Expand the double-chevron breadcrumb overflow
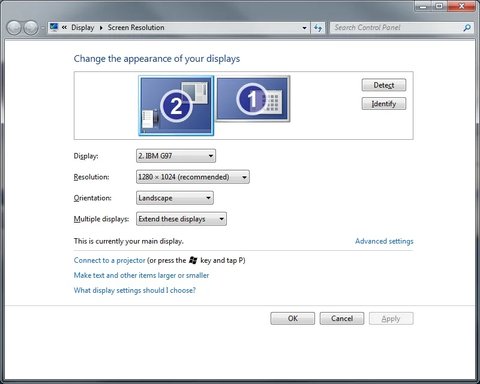480x384 pixels. [x=64, y=28]
